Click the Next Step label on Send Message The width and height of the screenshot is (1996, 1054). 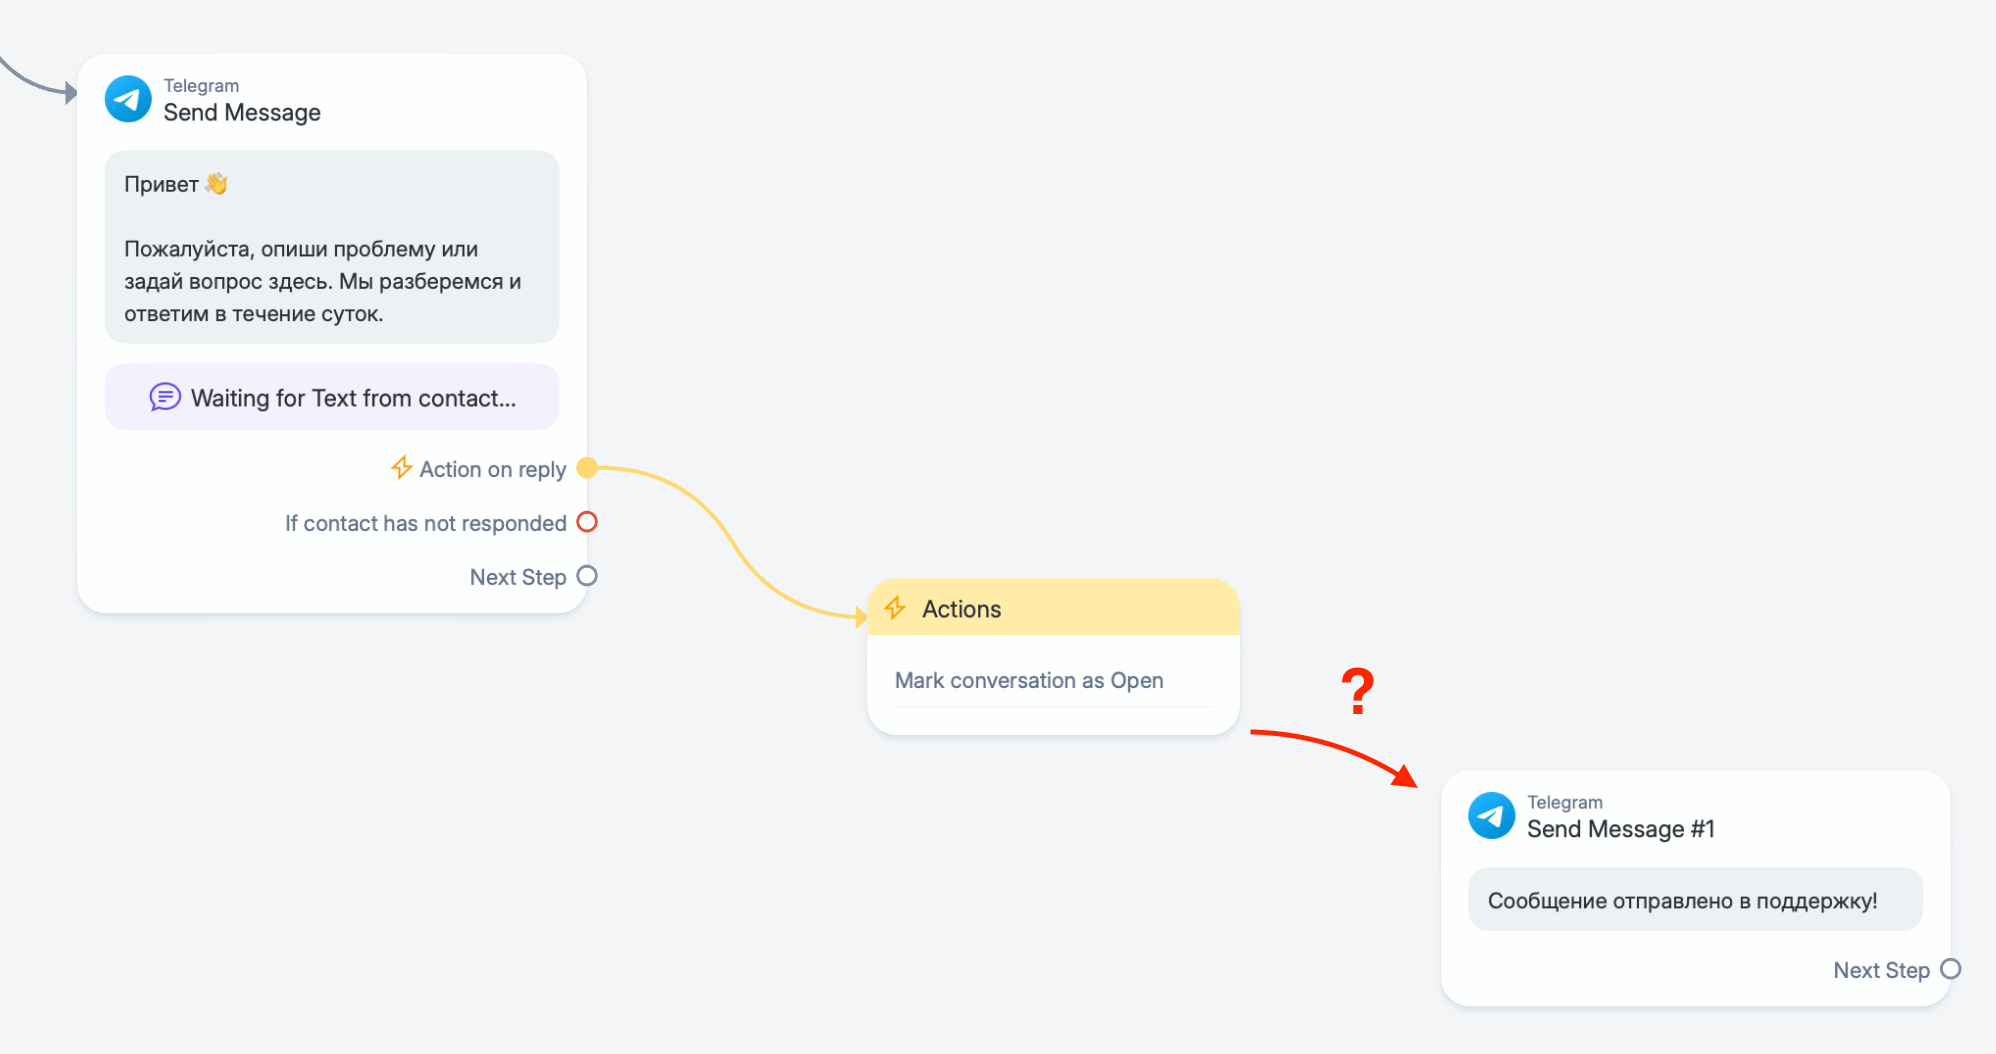(518, 577)
